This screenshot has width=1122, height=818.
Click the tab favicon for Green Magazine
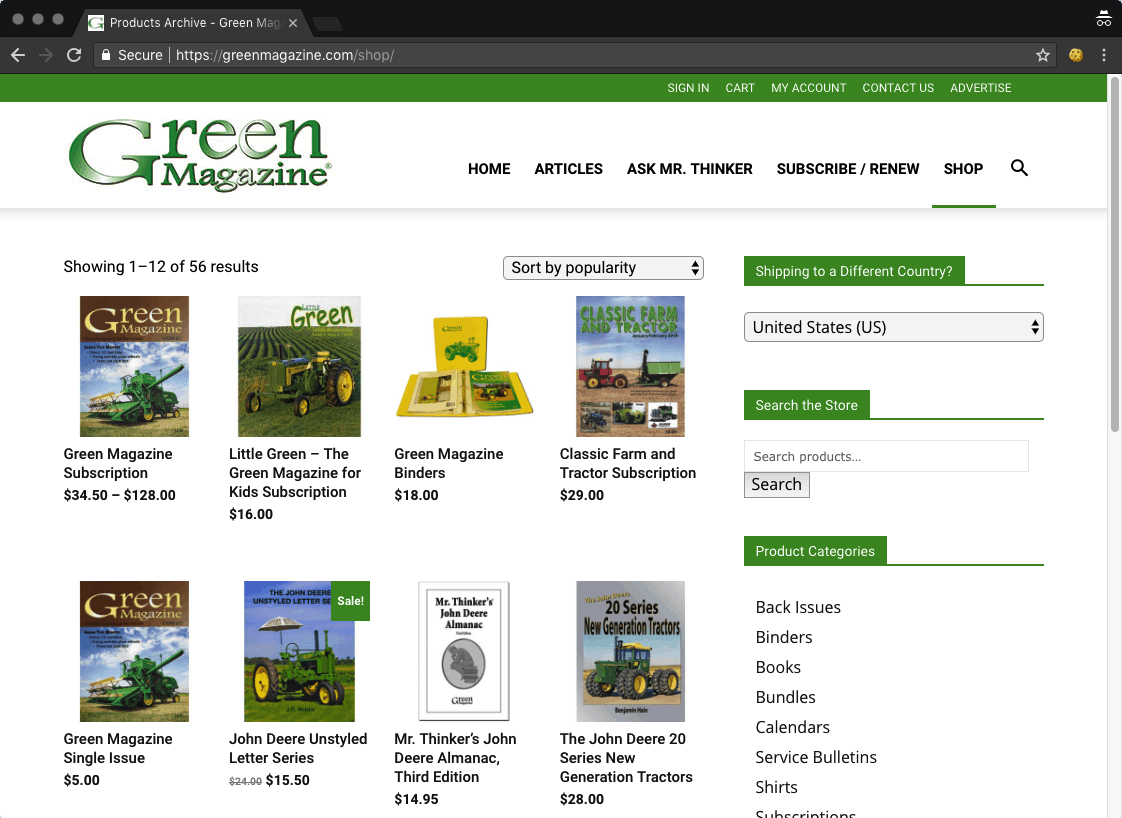click(96, 23)
